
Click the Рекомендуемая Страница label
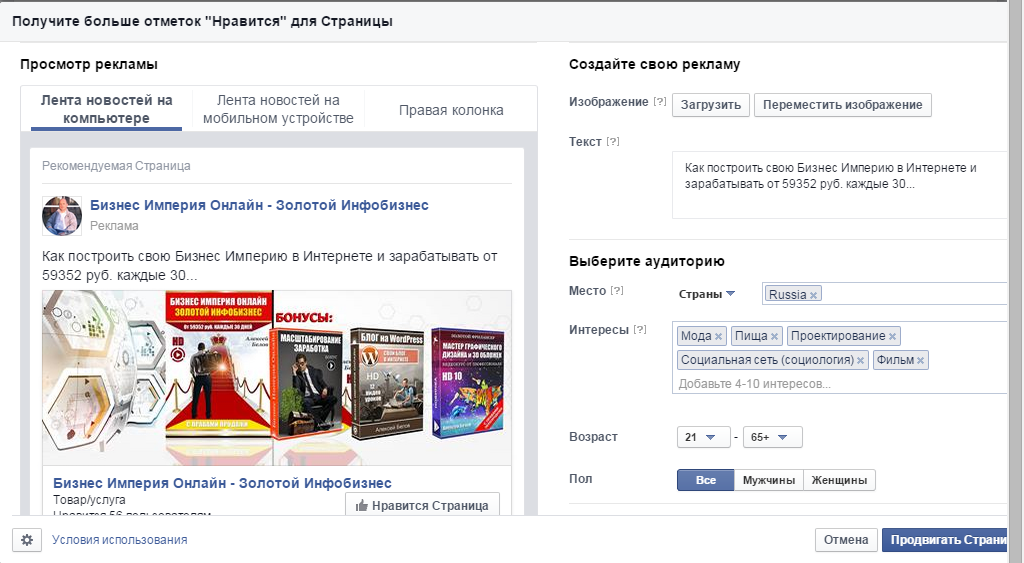coord(116,166)
